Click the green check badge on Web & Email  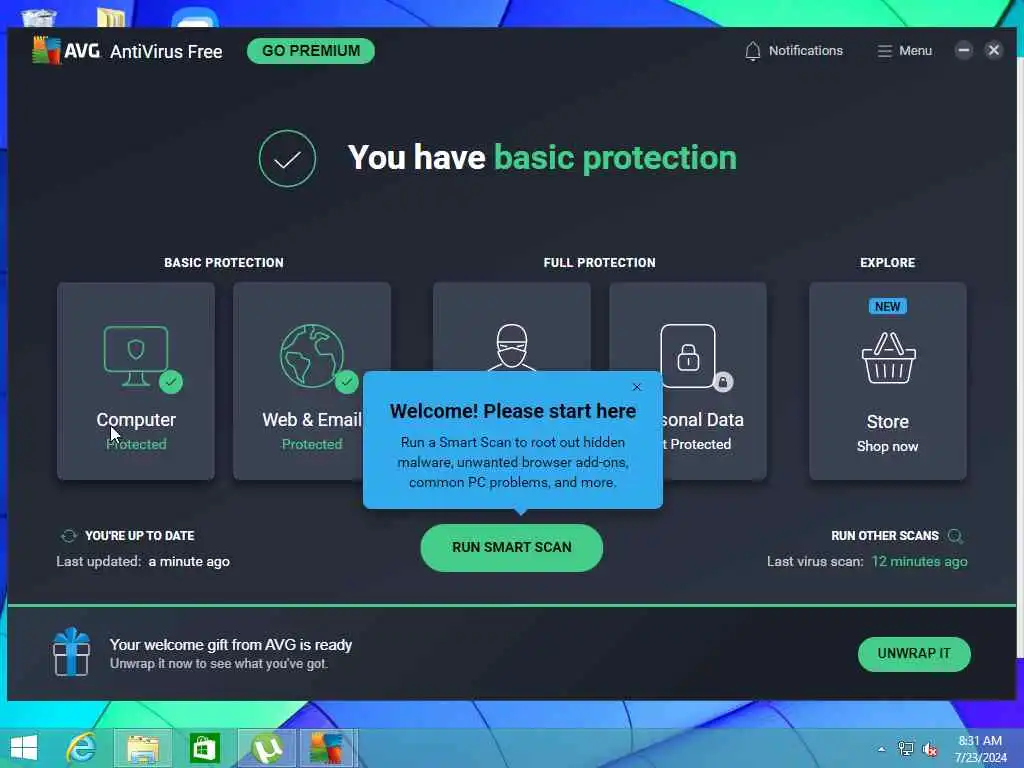click(x=347, y=381)
